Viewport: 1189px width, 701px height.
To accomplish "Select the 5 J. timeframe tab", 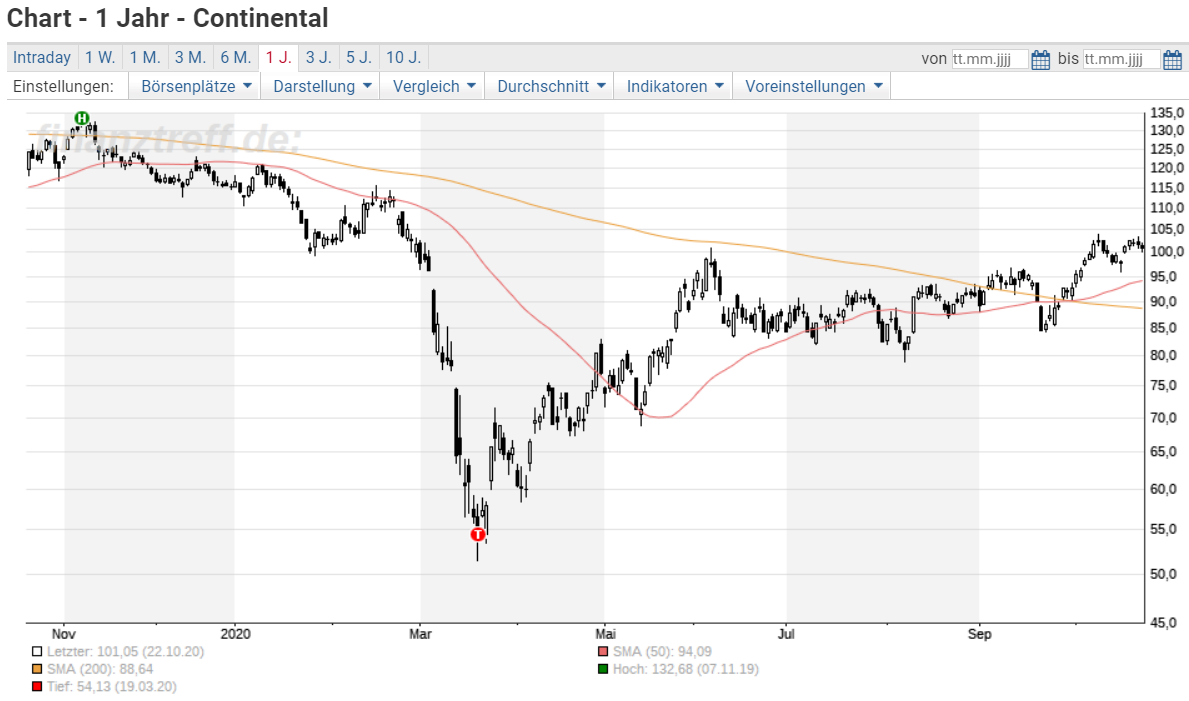I will click(359, 58).
